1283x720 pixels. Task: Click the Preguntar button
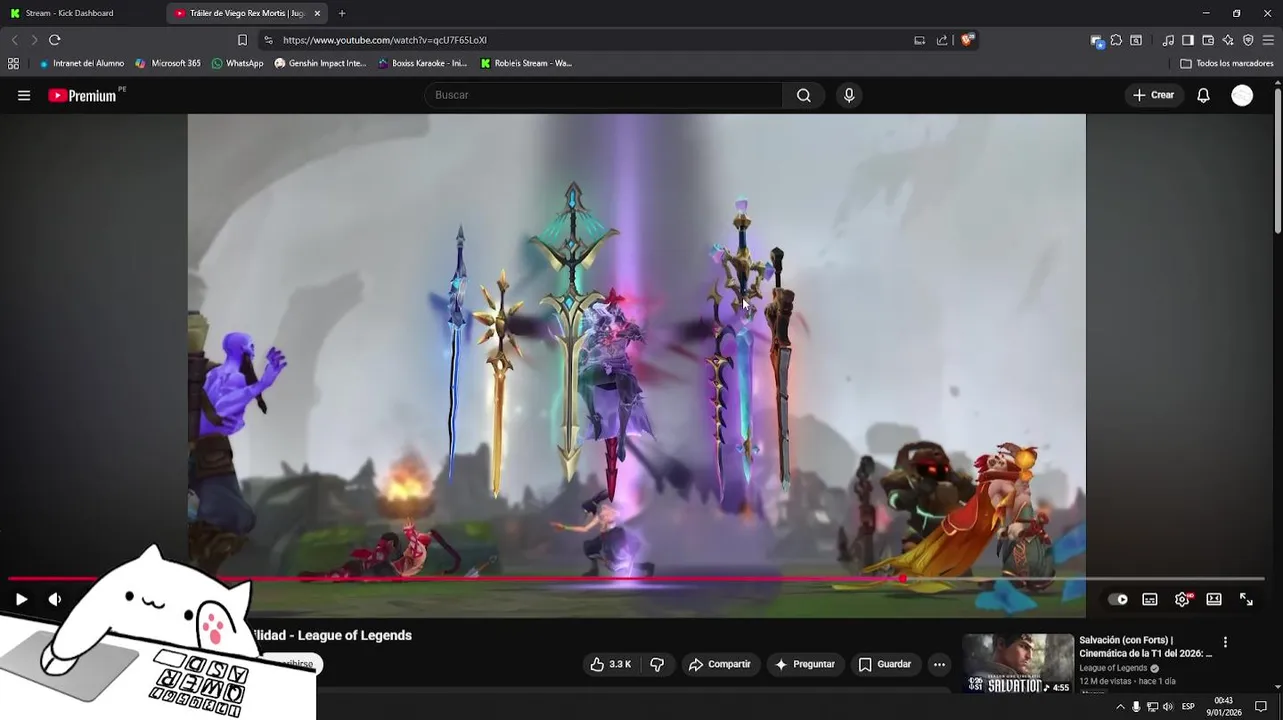(805, 664)
